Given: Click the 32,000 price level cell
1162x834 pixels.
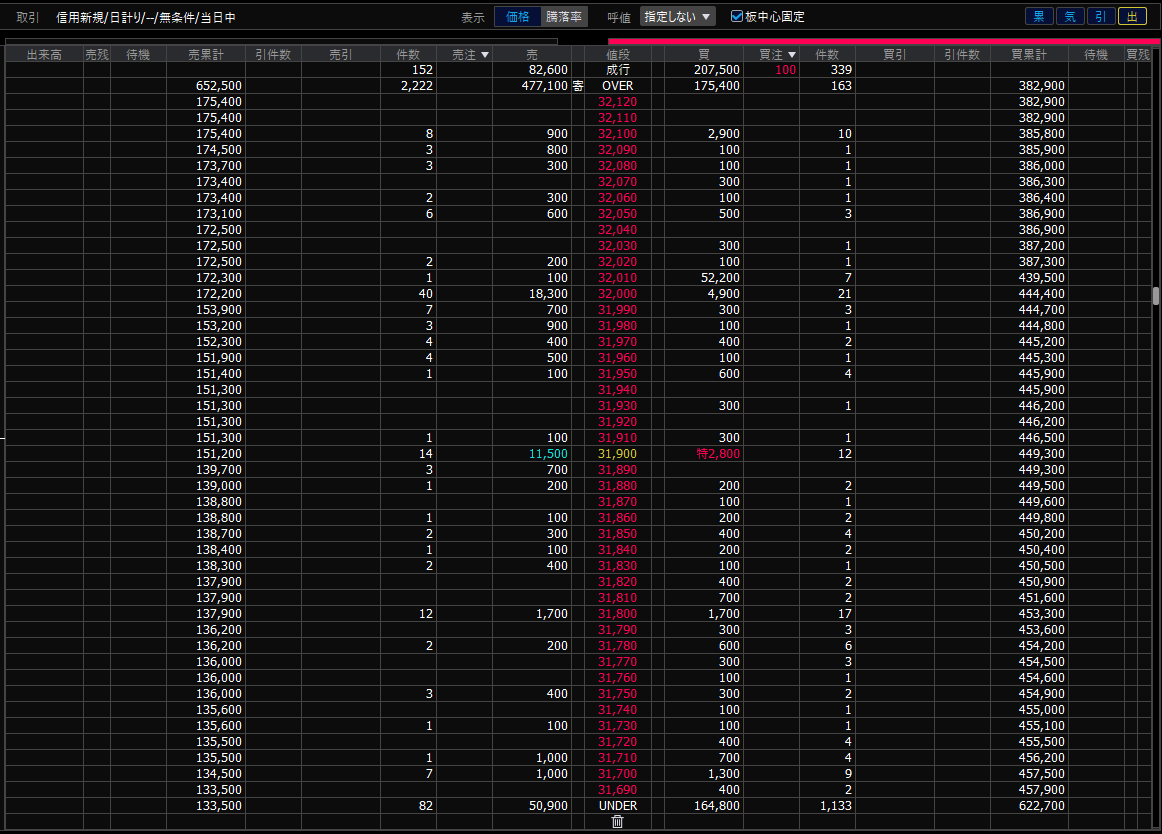Looking at the screenshot, I should point(618,294).
